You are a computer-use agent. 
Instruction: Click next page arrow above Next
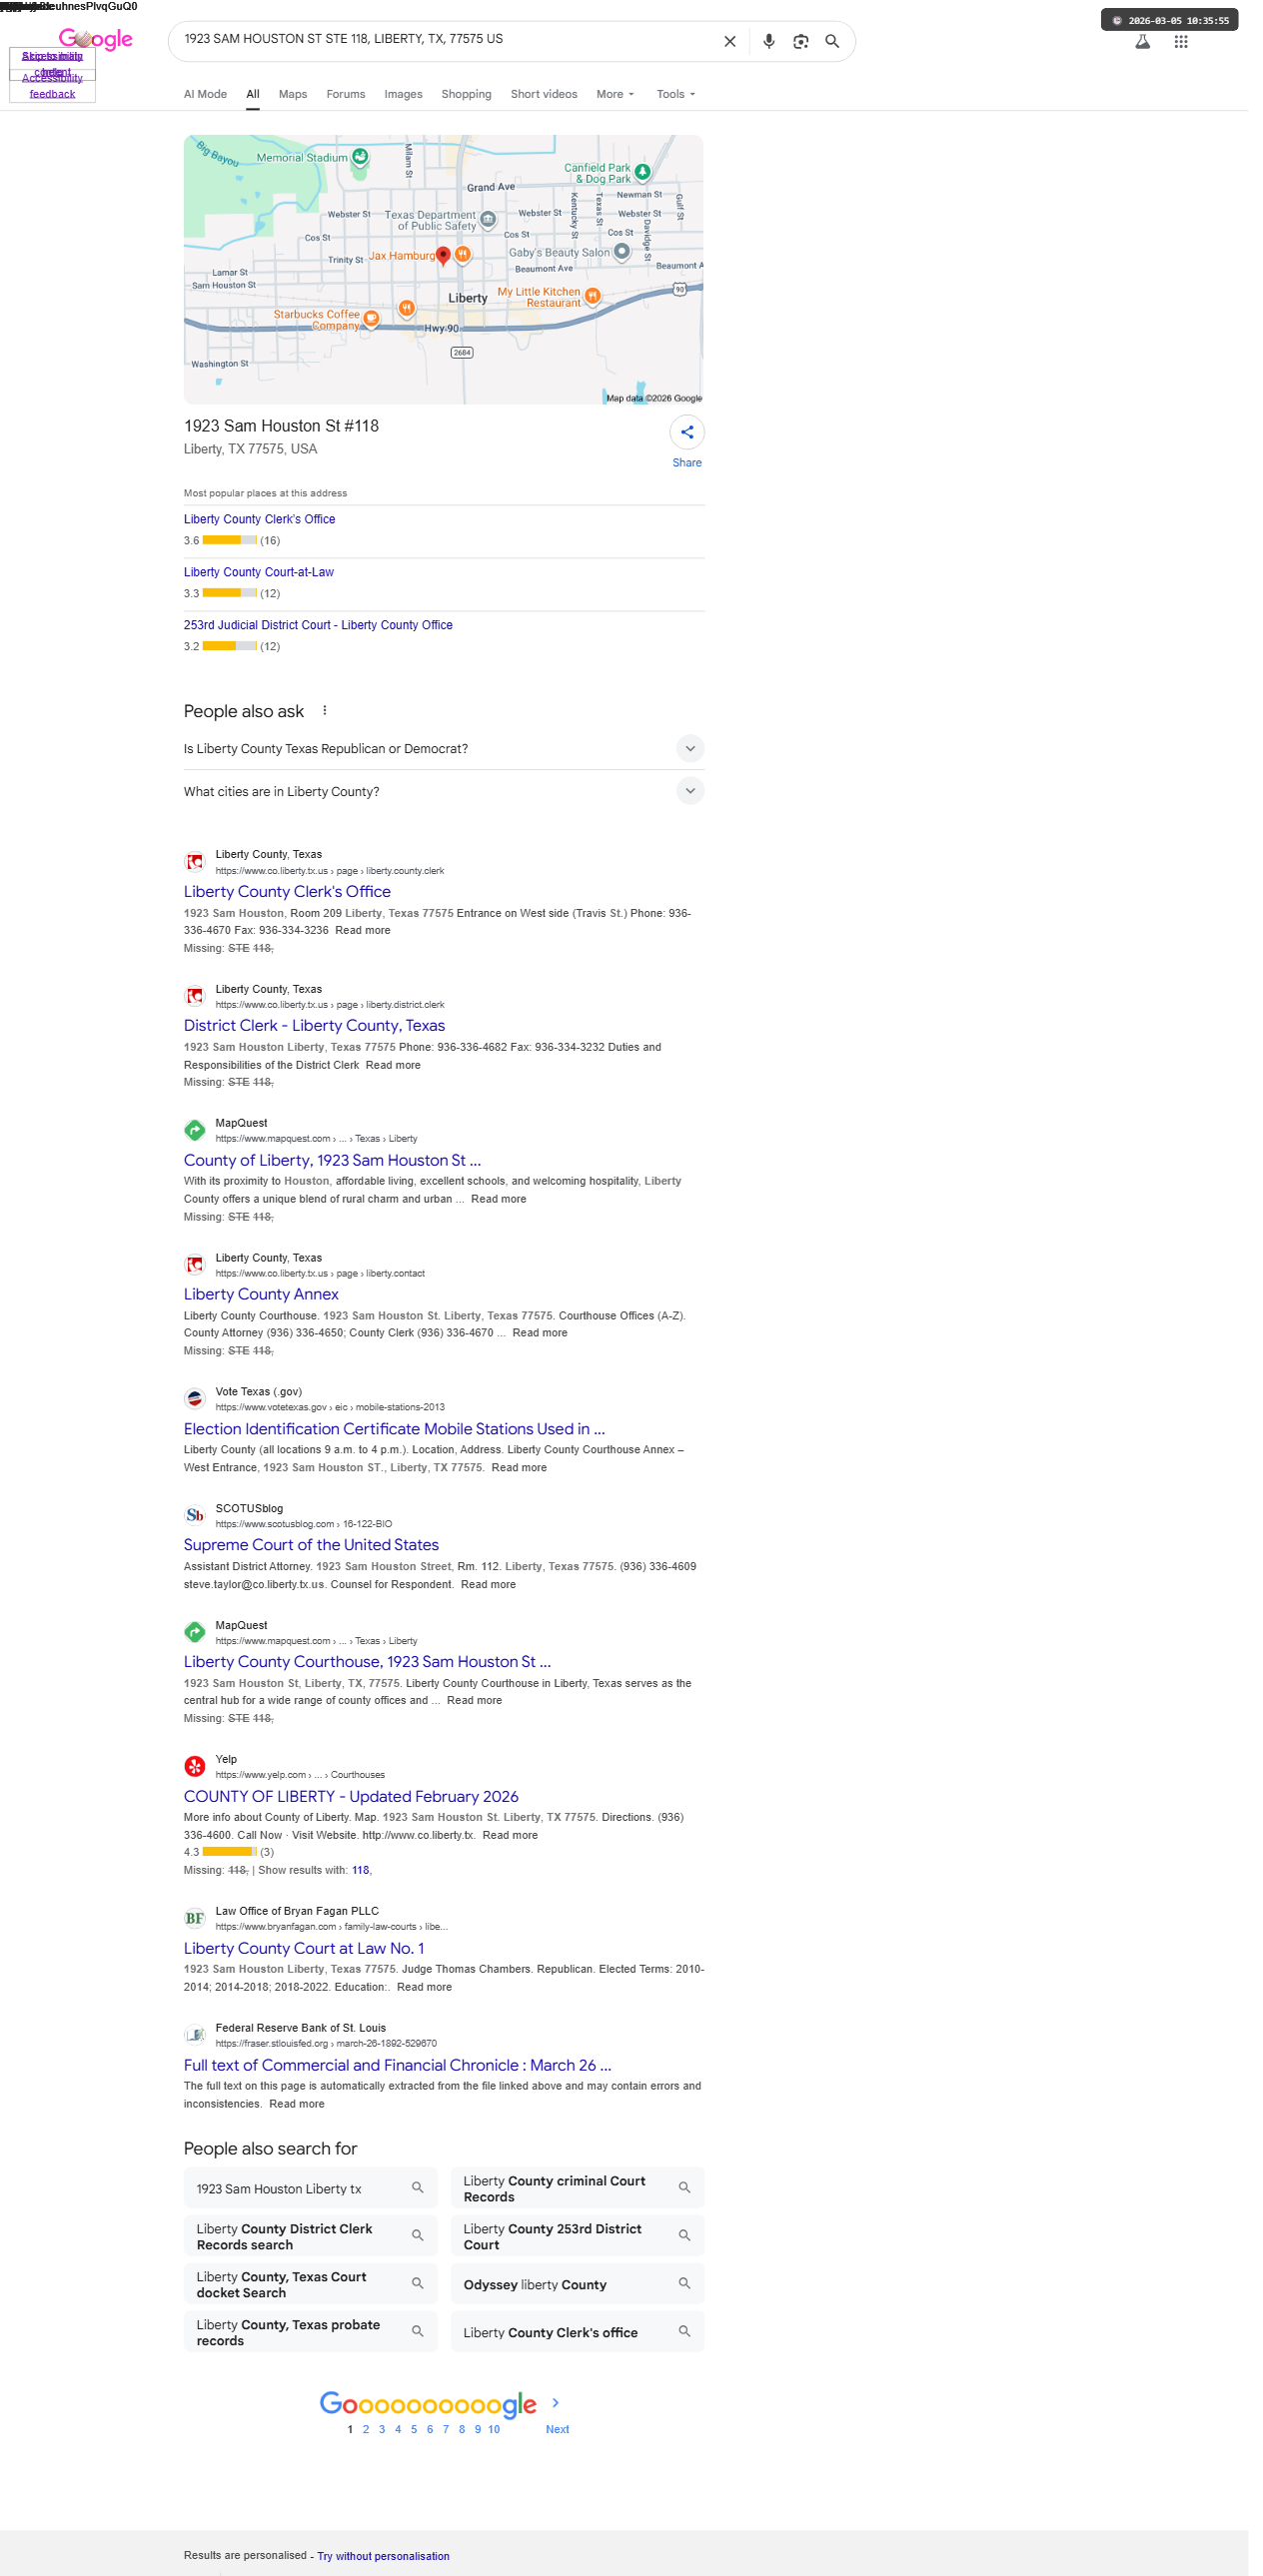click(556, 2402)
